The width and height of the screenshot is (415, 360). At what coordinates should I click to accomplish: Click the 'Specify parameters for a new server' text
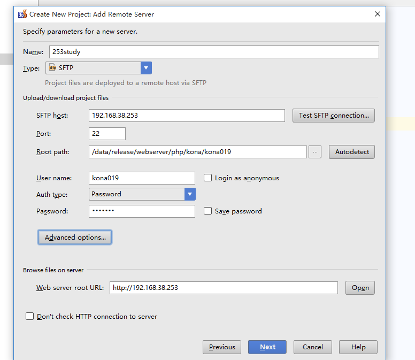pyautogui.click(x=80, y=32)
